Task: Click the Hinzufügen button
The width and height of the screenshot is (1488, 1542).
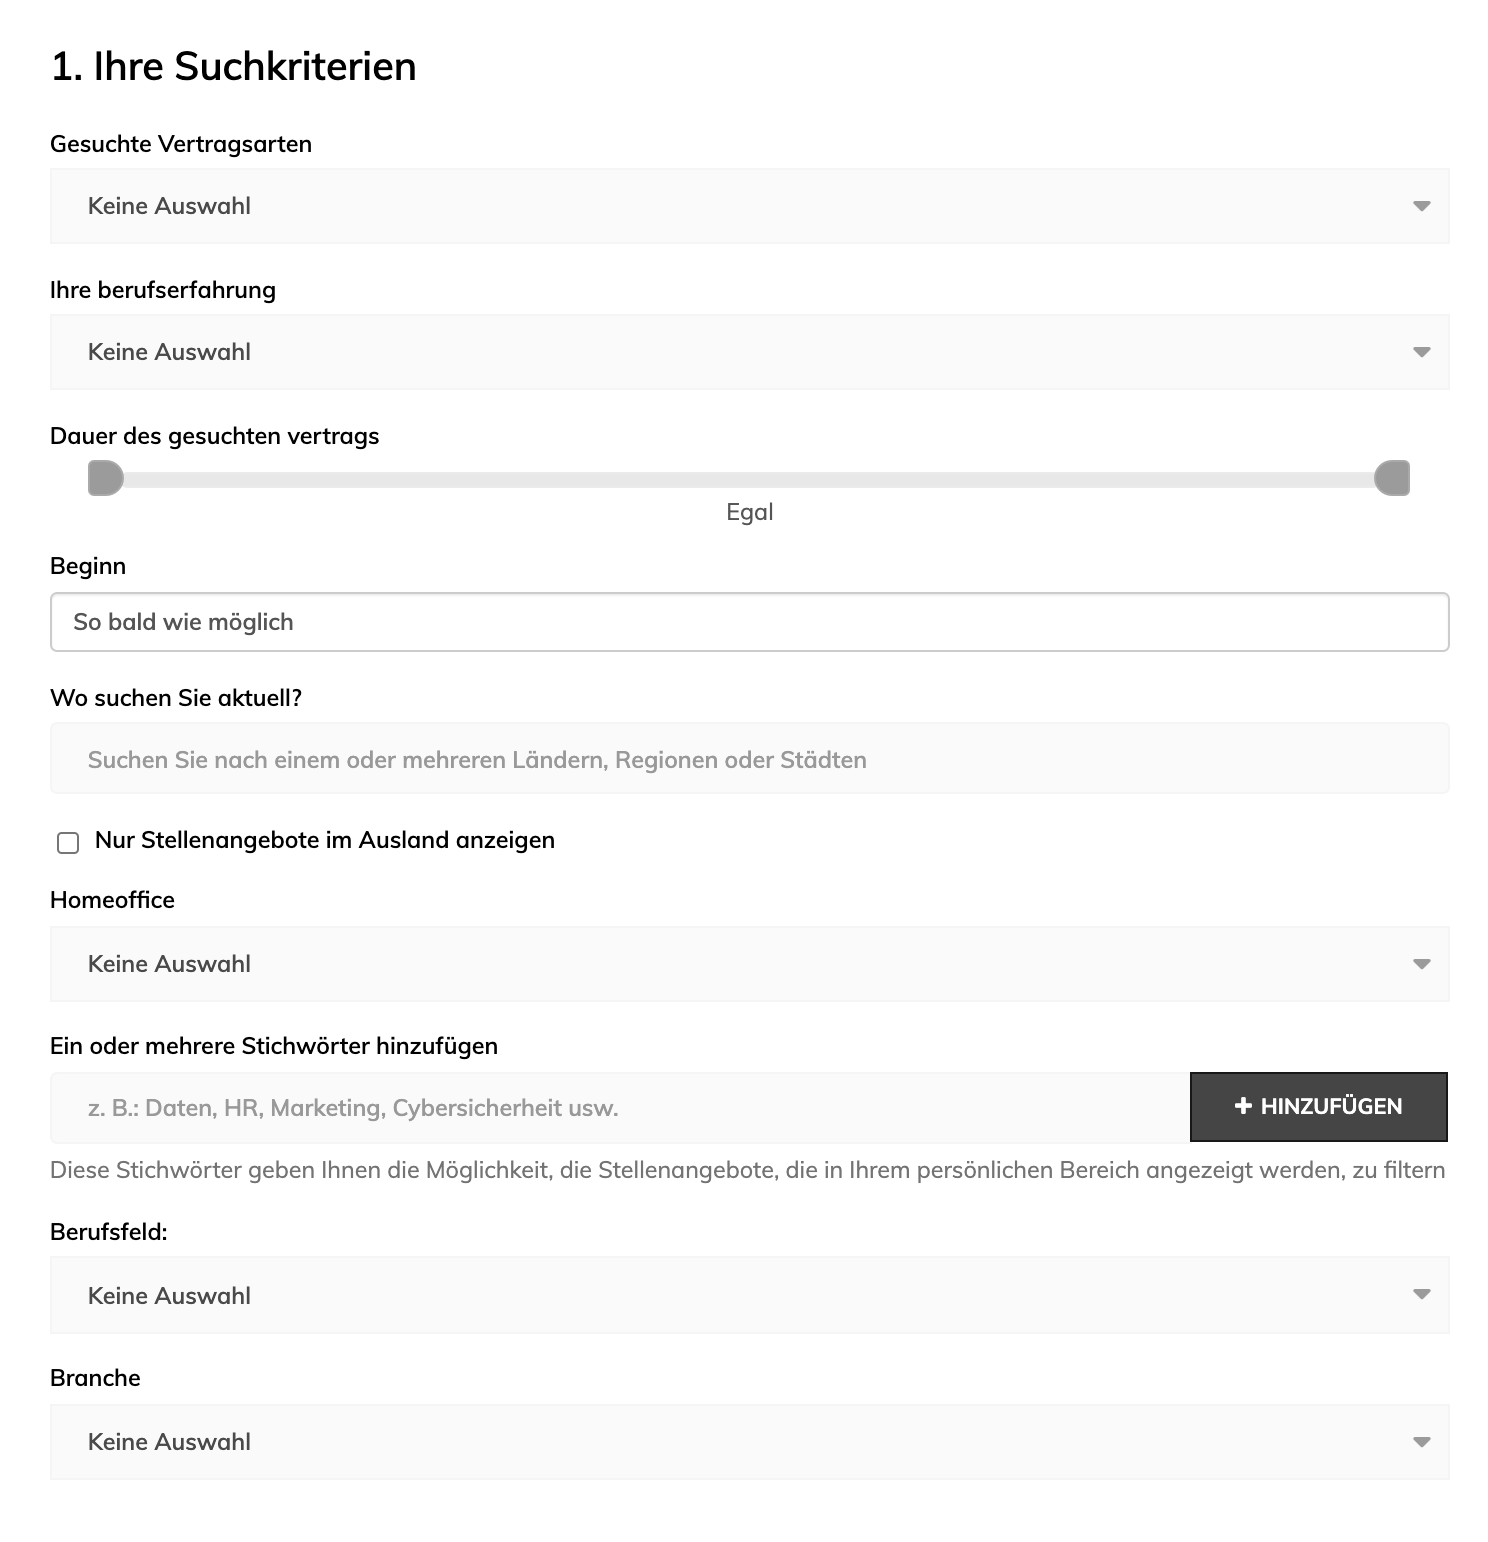Action: 1318,1106
